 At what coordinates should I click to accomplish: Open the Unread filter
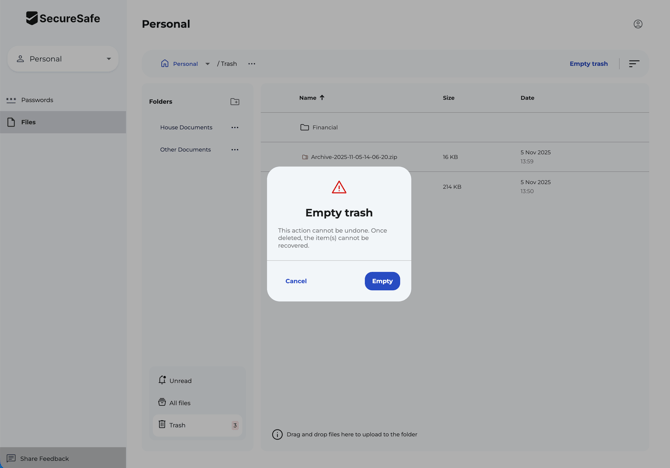[x=180, y=381]
